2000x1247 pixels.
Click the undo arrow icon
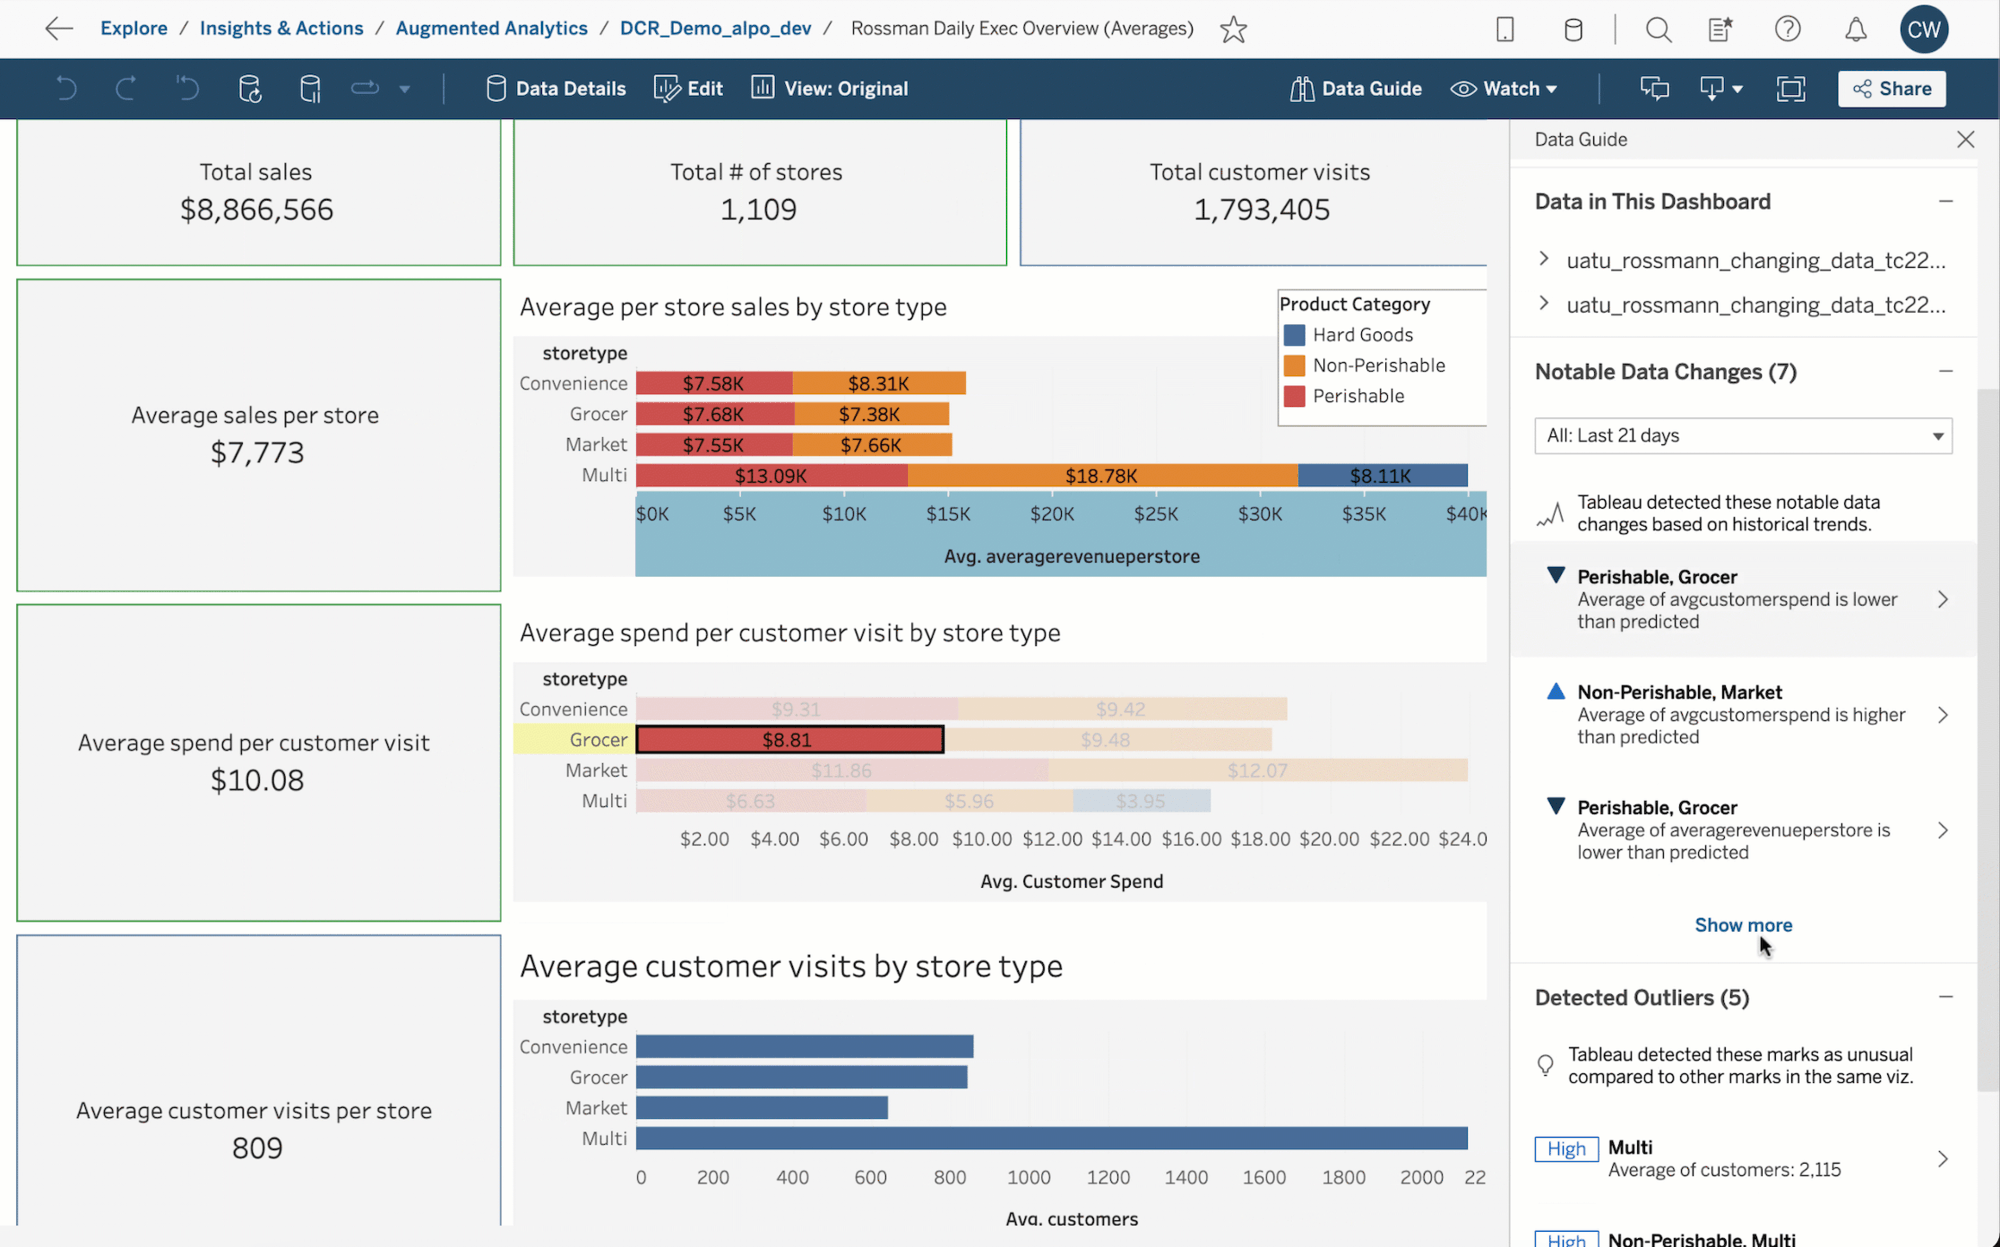coord(66,88)
